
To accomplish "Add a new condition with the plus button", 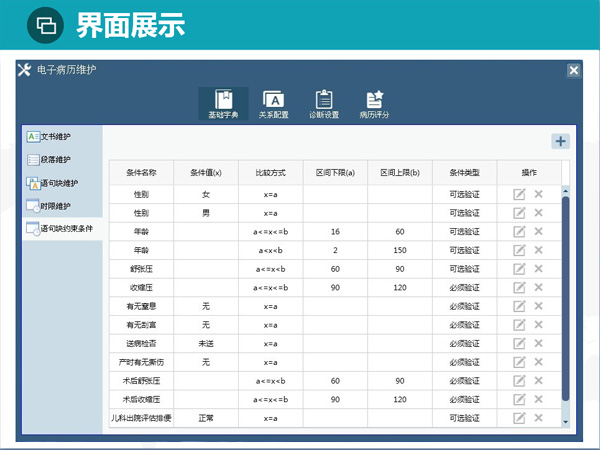I will pos(561,141).
